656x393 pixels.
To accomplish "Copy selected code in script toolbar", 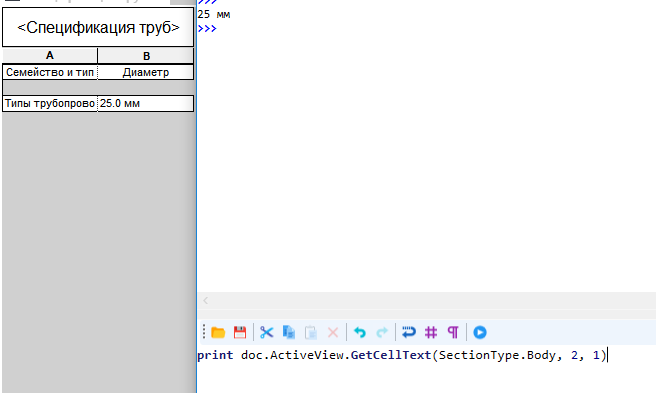I will 289,332.
